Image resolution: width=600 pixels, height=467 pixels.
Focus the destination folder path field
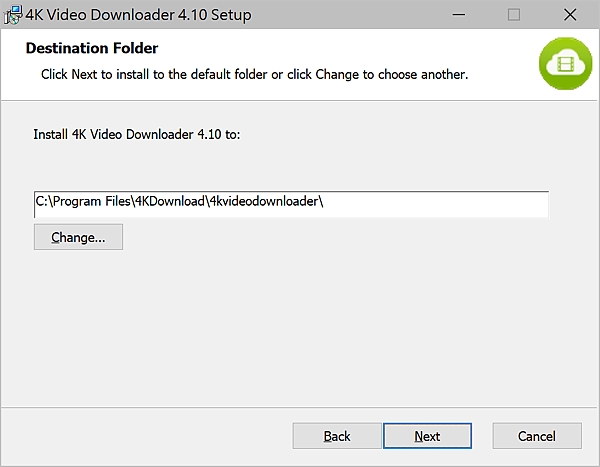pyautogui.click(x=291, y=204)
